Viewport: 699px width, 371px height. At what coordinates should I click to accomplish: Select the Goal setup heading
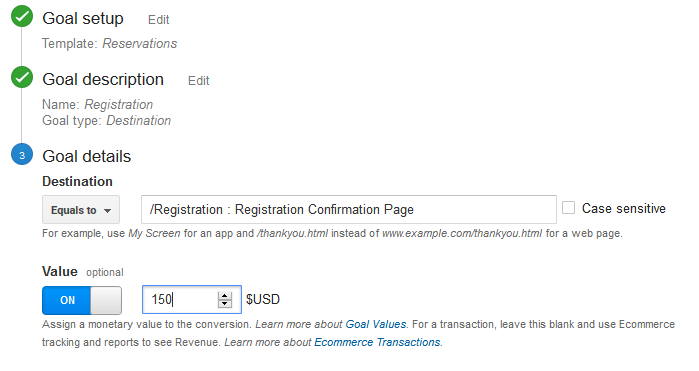point(83,18)
